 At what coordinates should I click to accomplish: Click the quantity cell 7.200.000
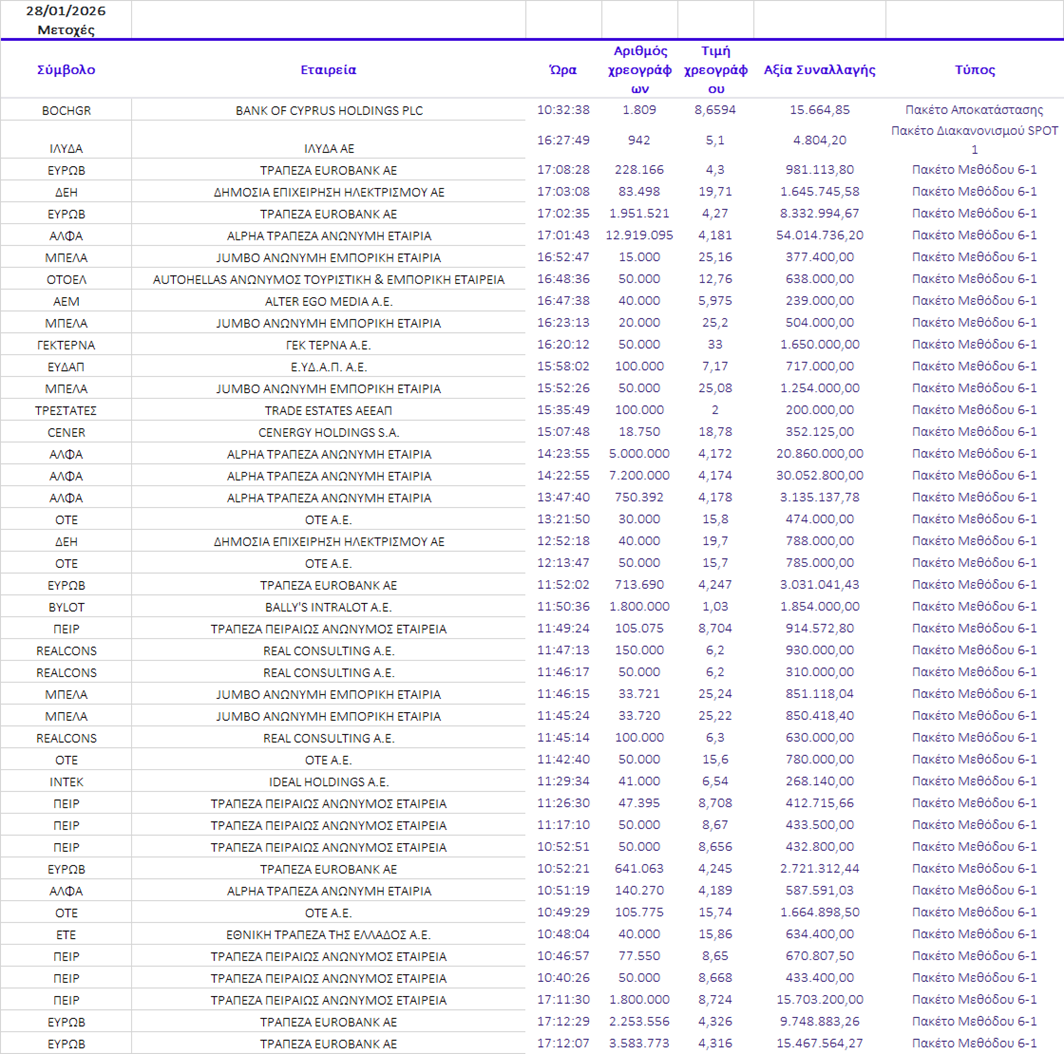(639, 475)
